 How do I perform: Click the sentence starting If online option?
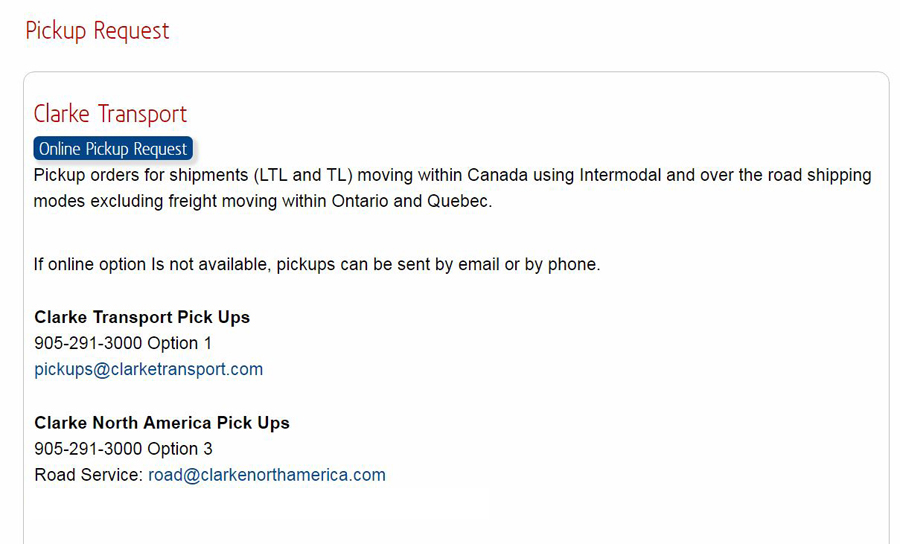pyautogui.click(x=317, y=265)
